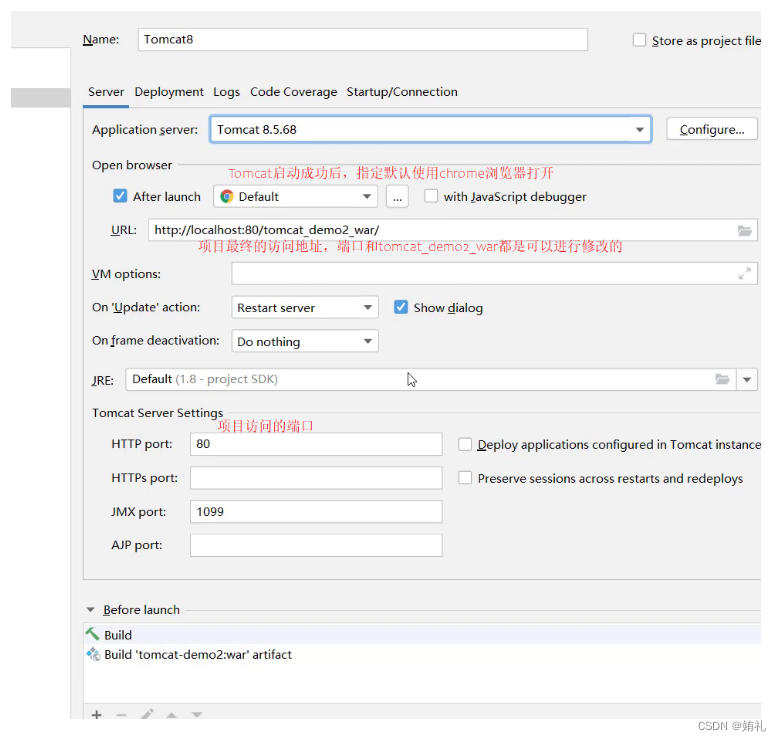Switch to the Logs tab
781x741 pixels.
(x=227, y=92)
